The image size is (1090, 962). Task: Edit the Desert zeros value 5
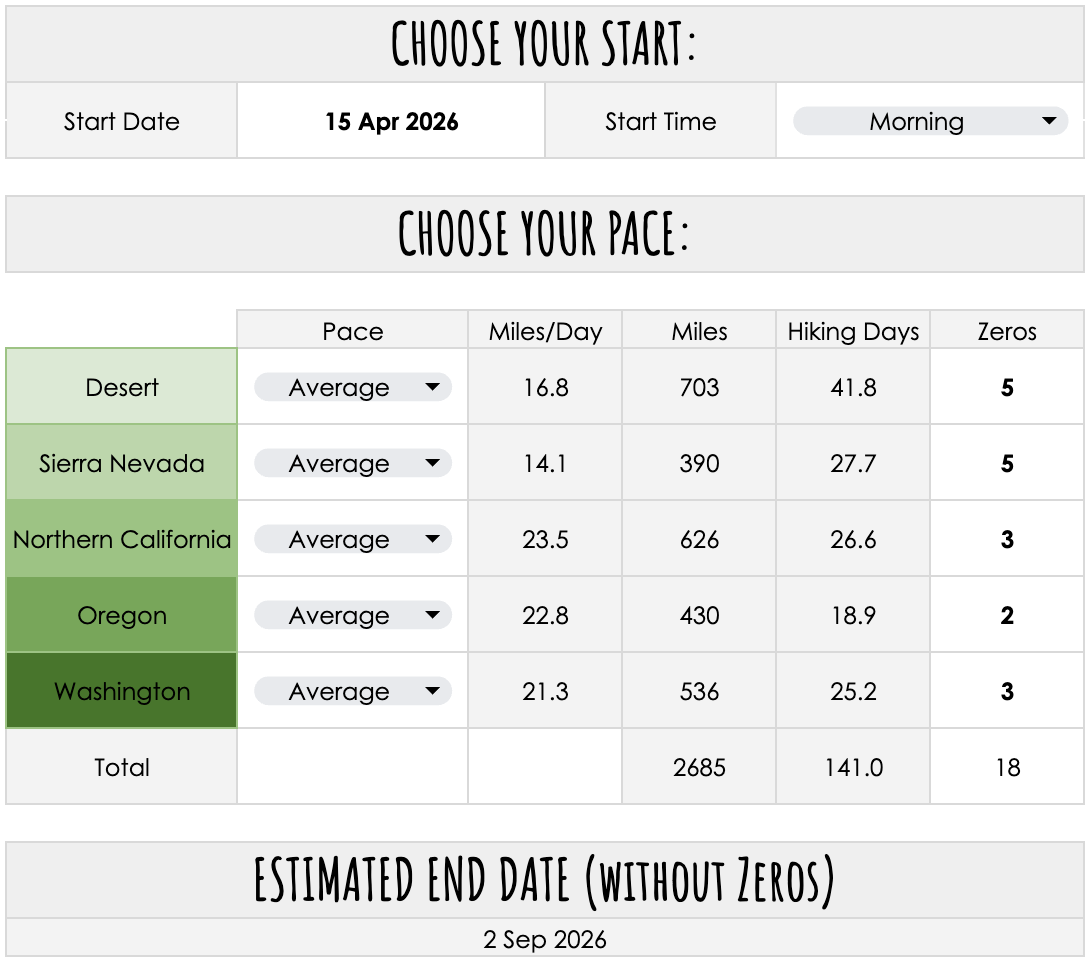coord(1007,387)
